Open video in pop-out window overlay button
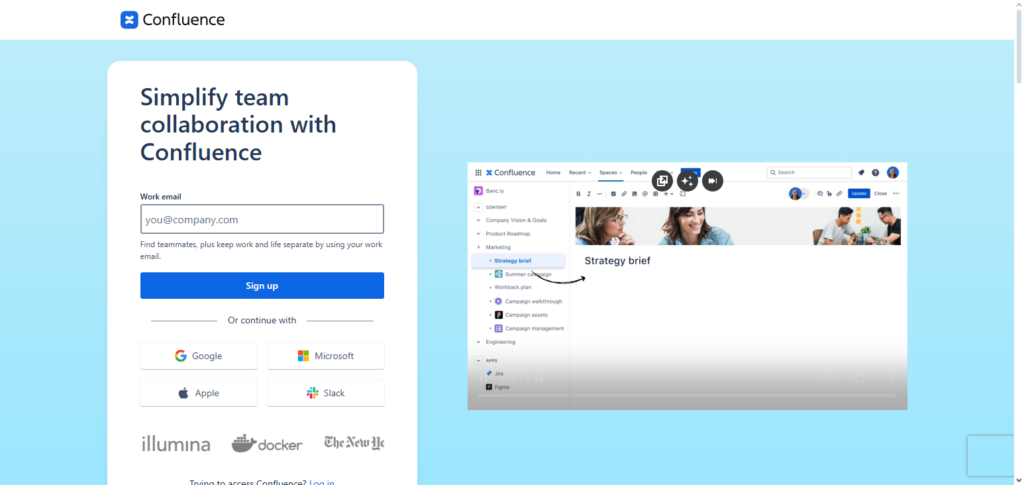Viewport: 1024px width, 485px height. pos(662,181)
